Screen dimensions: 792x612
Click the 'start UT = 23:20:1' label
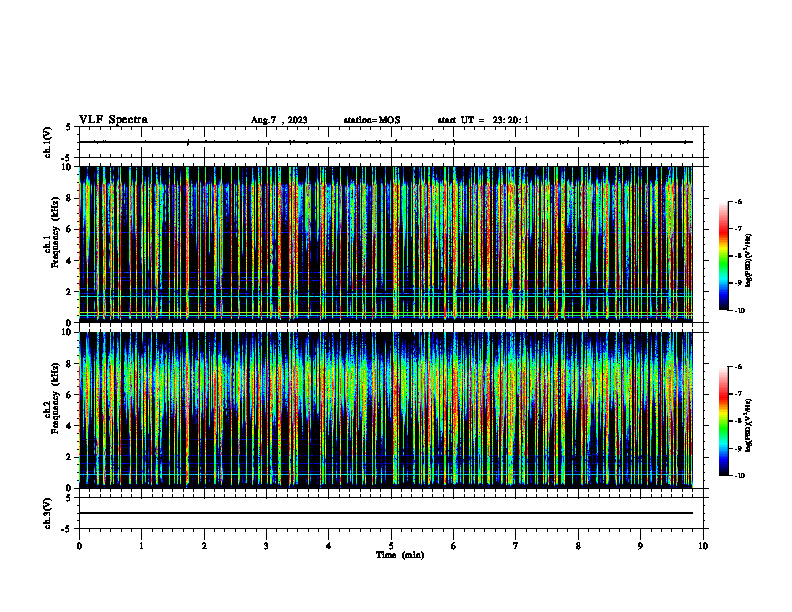click(483, 120)
